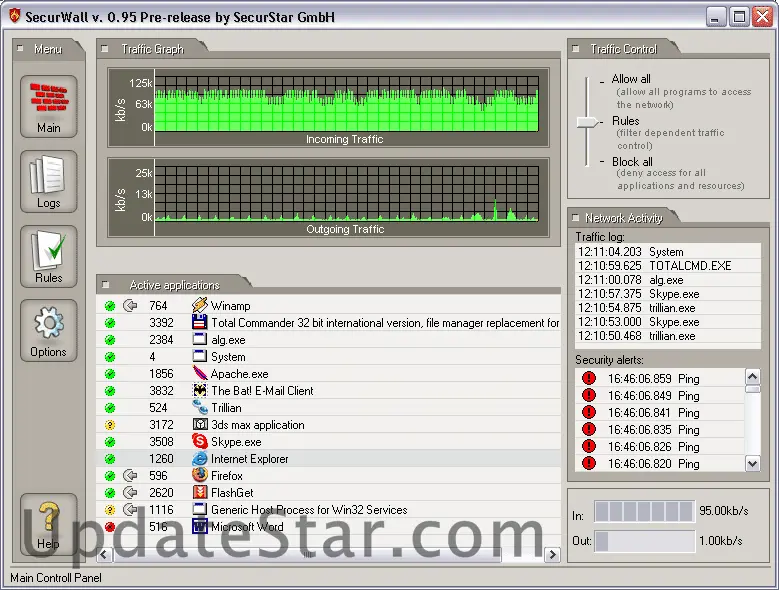
Task: Toggle the green status indicator for Apache.exe
Action: [x=110, y=374]
